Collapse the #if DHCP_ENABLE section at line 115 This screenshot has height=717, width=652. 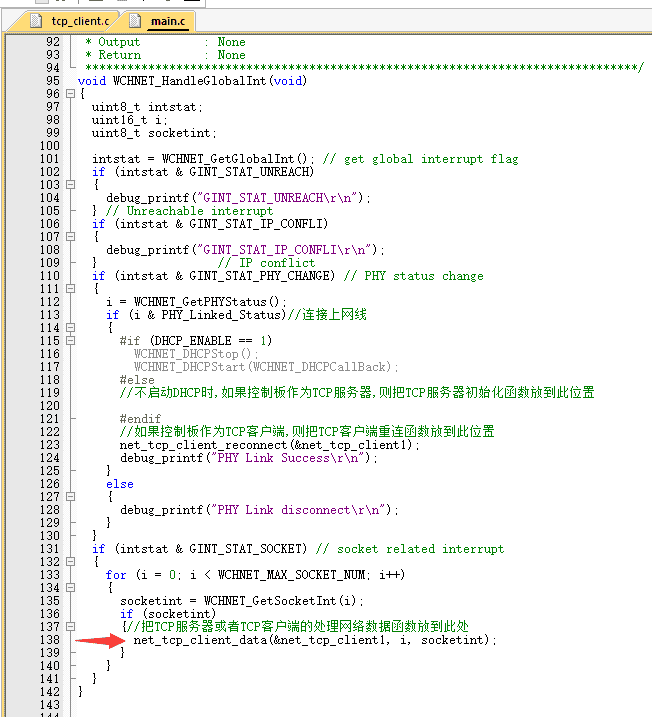pyautogui.click(x=70, y=341)
